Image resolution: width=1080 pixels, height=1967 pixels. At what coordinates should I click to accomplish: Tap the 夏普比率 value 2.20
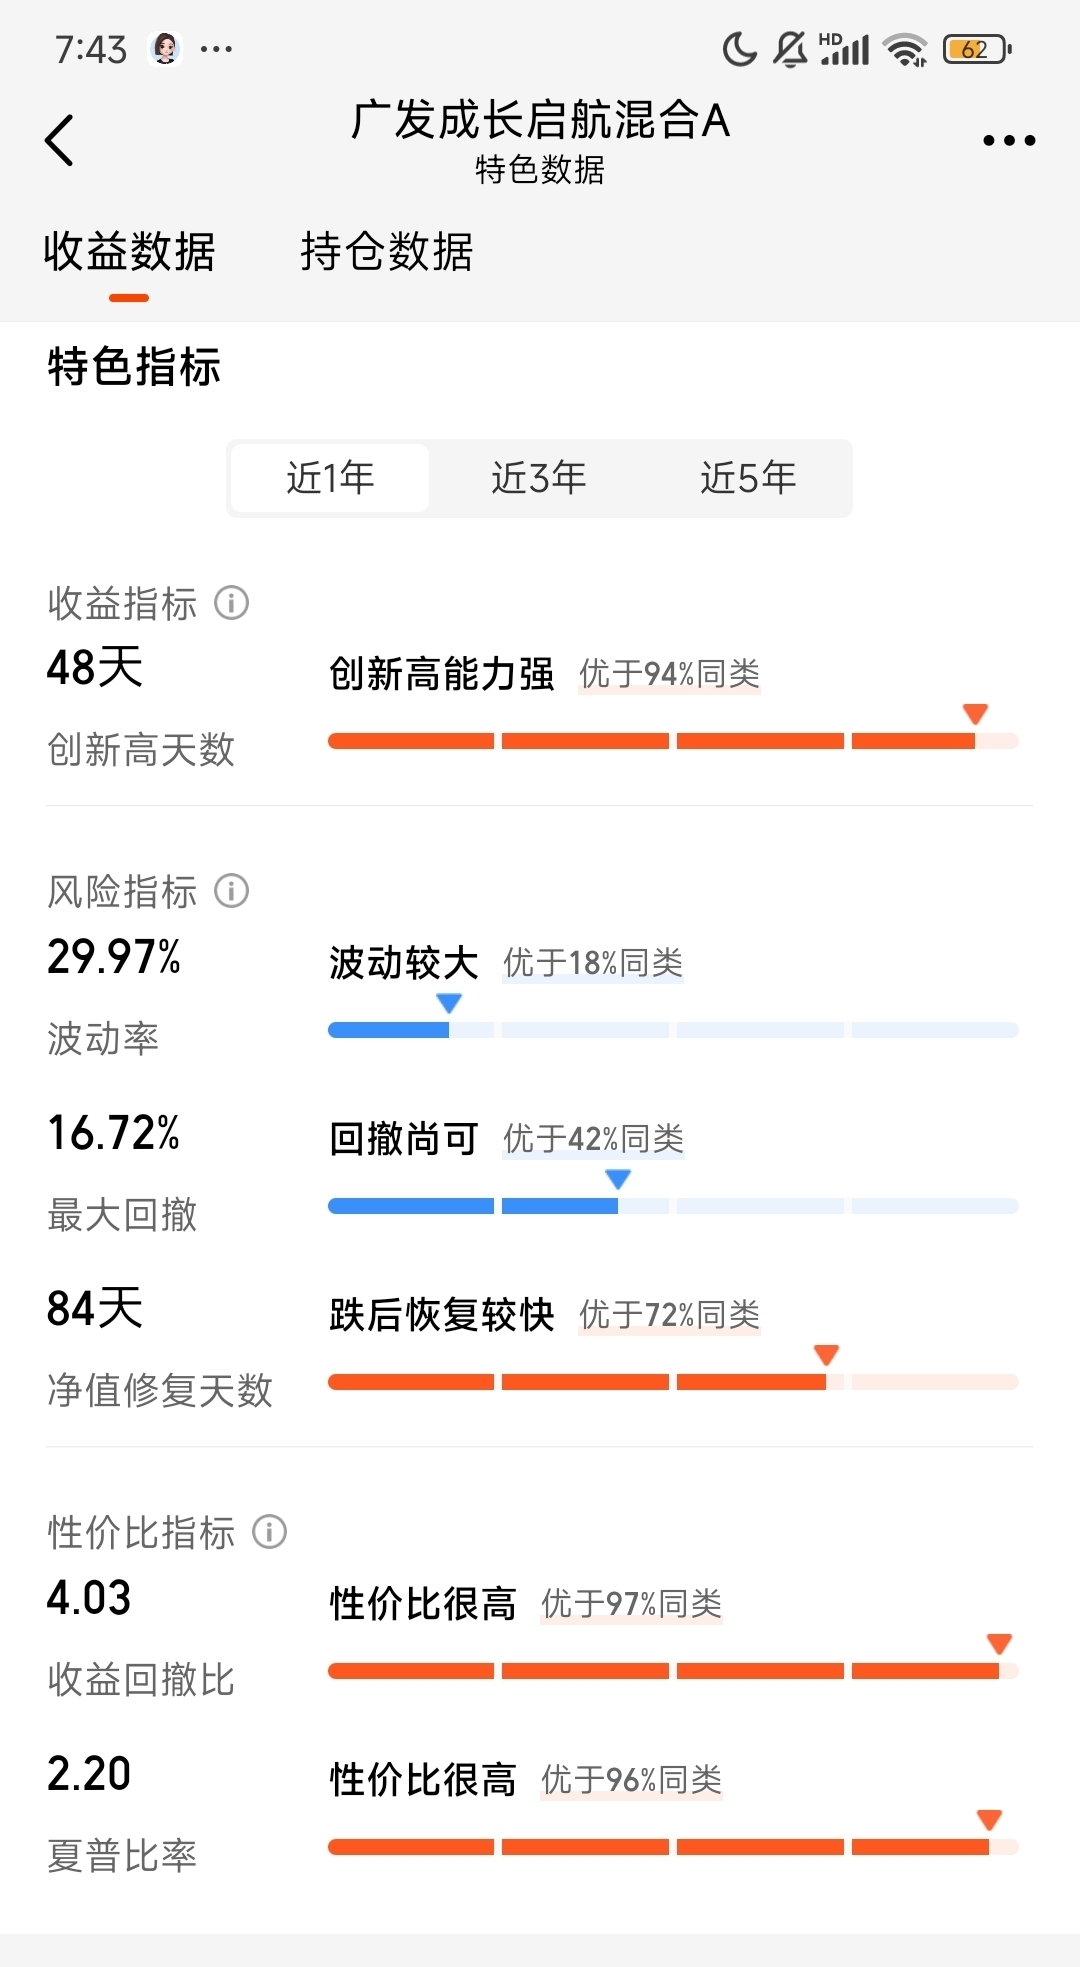pyautogui.click(x=89, y=1774)
